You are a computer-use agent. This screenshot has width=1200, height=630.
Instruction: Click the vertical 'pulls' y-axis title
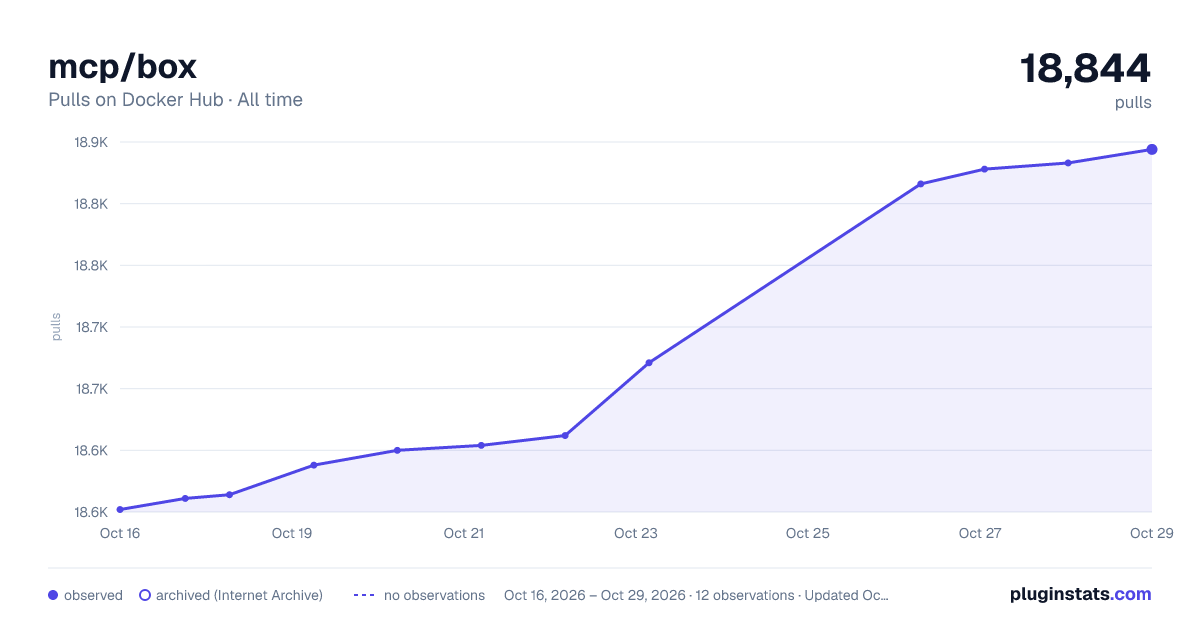(56, 327)
